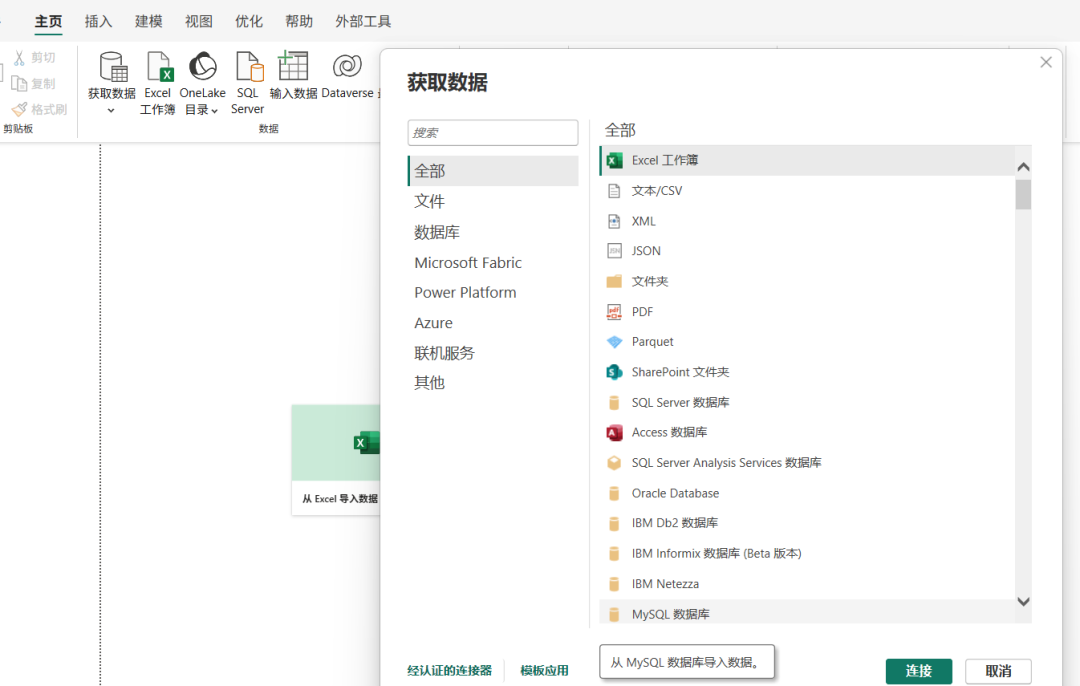This screenshot has height=686, width=1080.
Task: Select the IBM Netezza icon
Action: tap(614, 584)
